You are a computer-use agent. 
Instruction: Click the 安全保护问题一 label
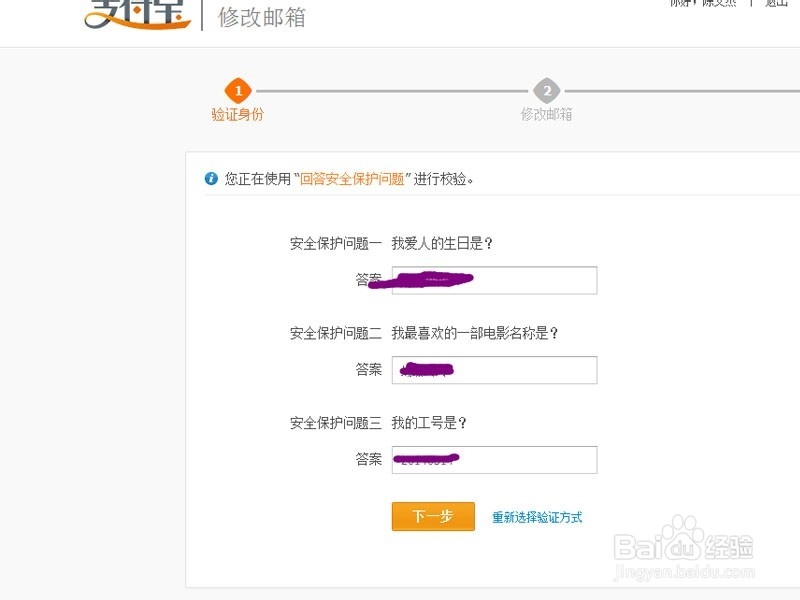pyautogui.click(x=336, y=243)
